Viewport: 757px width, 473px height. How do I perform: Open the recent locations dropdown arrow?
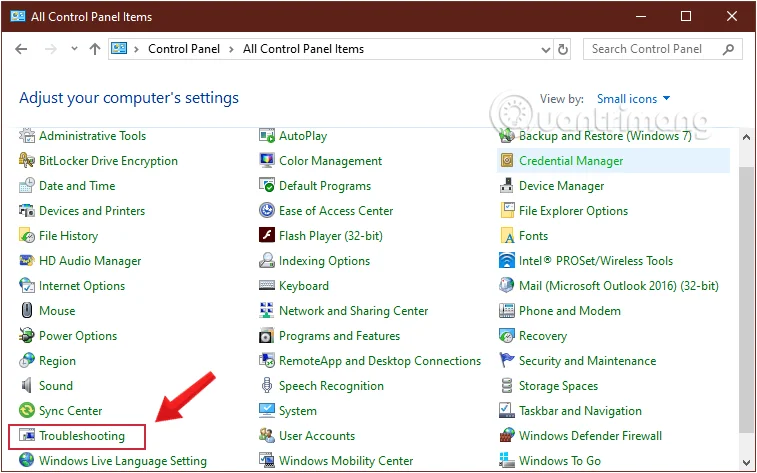(74, 49)
